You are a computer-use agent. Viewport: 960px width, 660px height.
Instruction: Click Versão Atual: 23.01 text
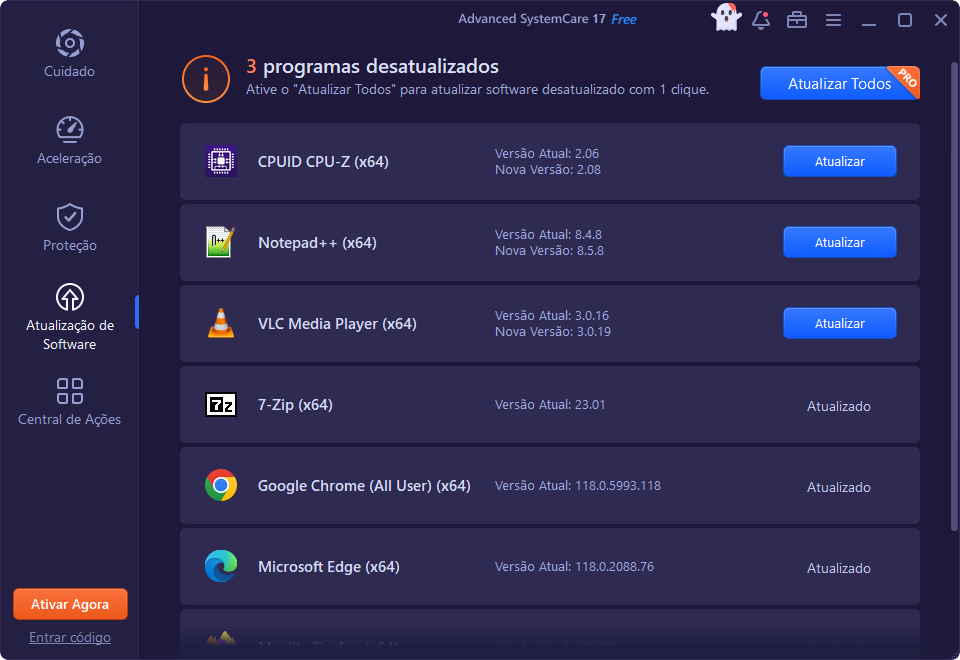[x=550, y=405]
